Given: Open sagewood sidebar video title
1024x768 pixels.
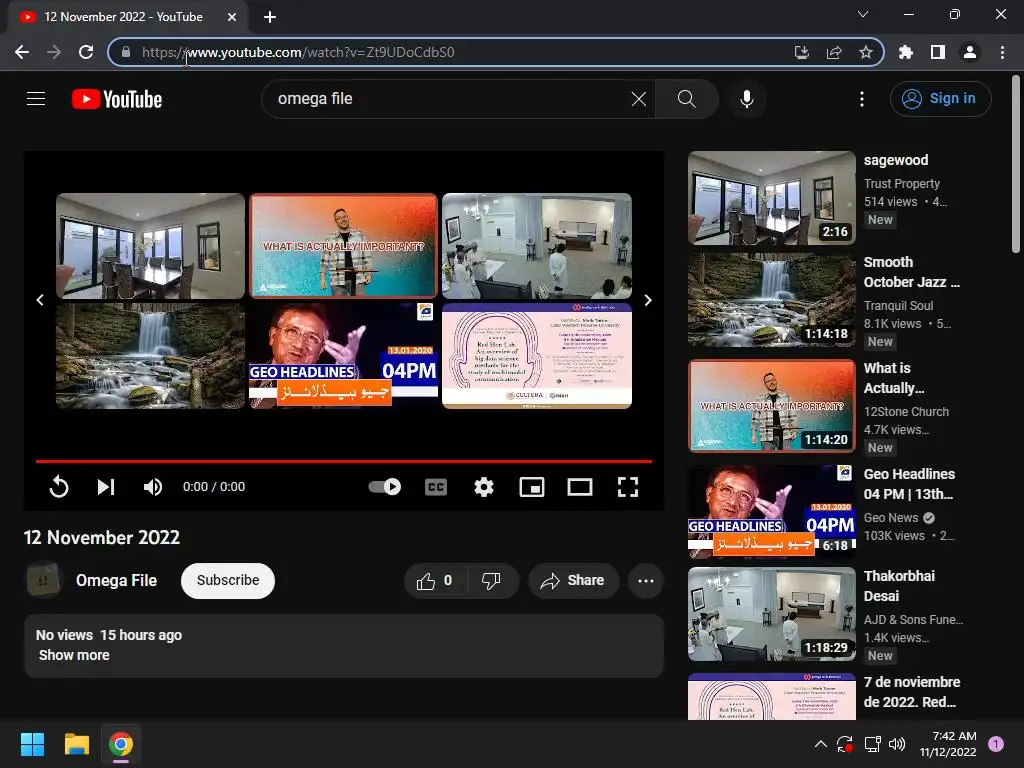Looking at the screenshot, I should coord(895,160).
